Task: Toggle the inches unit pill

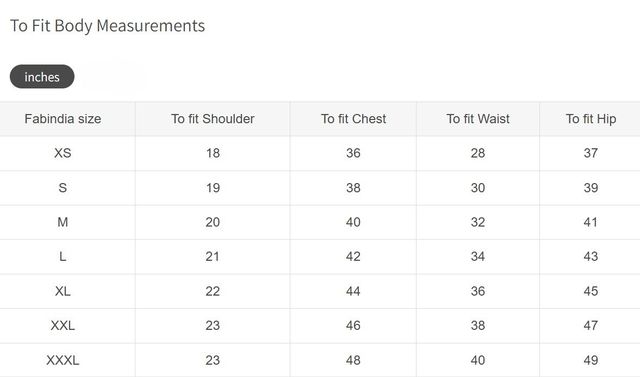Action: pyautogui.click(x=42, y=77)
